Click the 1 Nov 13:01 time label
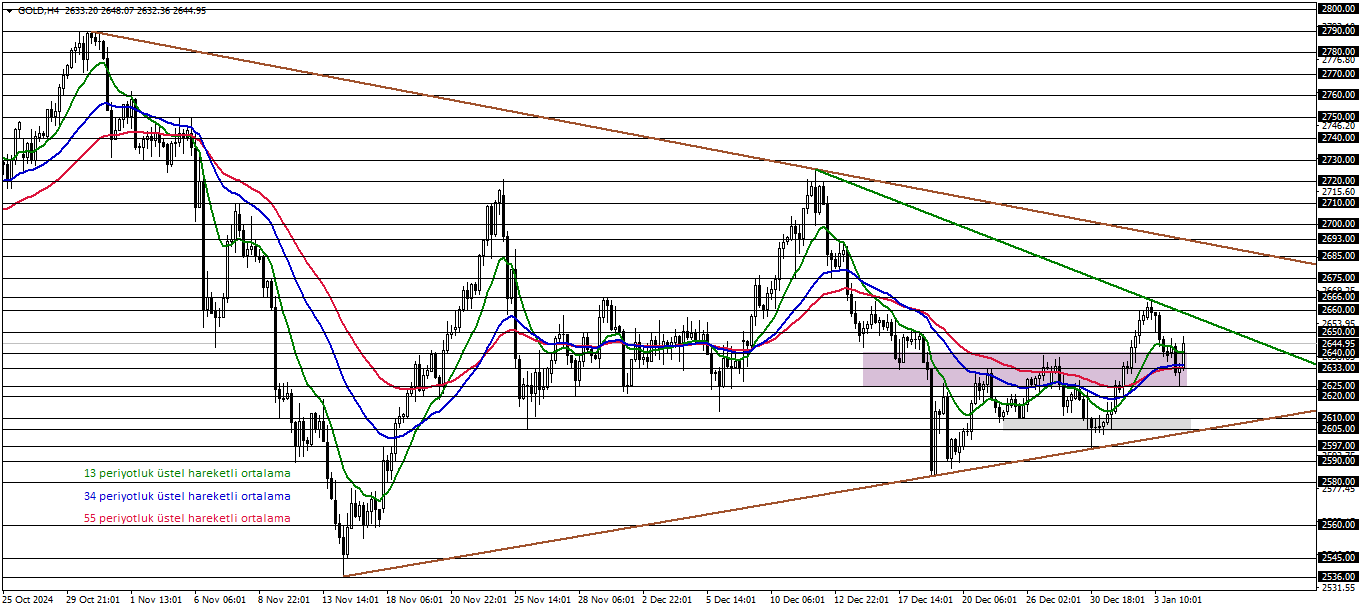1362x611 pixels. (157, 600)
